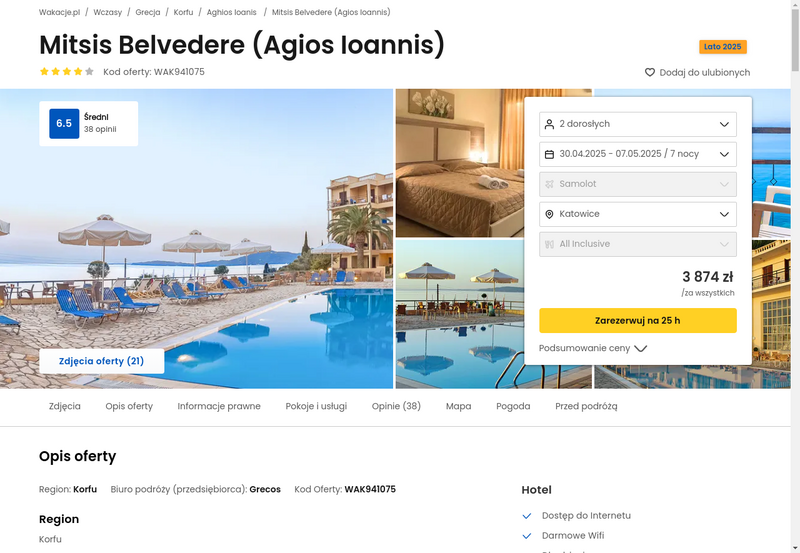The height and width of the screenshot is (553, 800).
Task: Open Zdjęcia oferty (21) gallery button
Action: pyautogui.click(x=102, y=361)
